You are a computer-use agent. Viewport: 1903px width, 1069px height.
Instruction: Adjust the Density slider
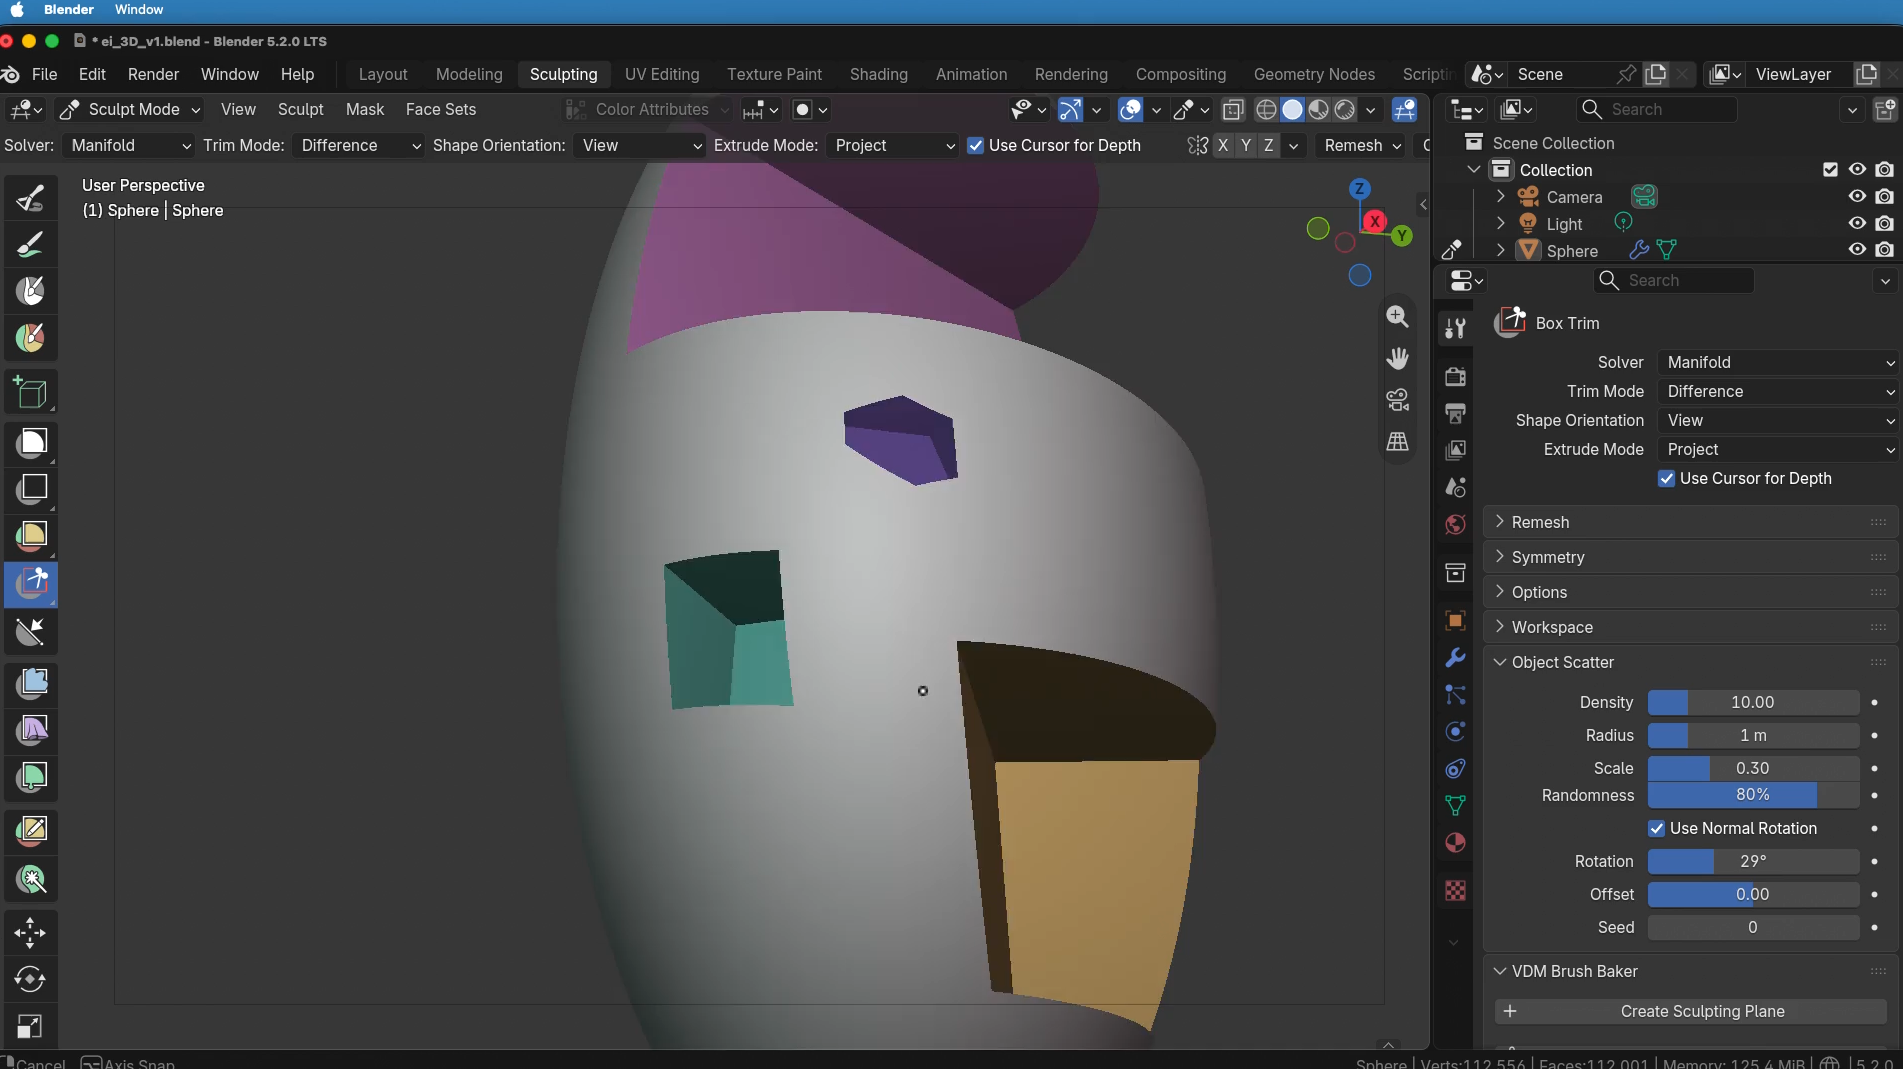pyautogui.click(x=1753, y=702)
